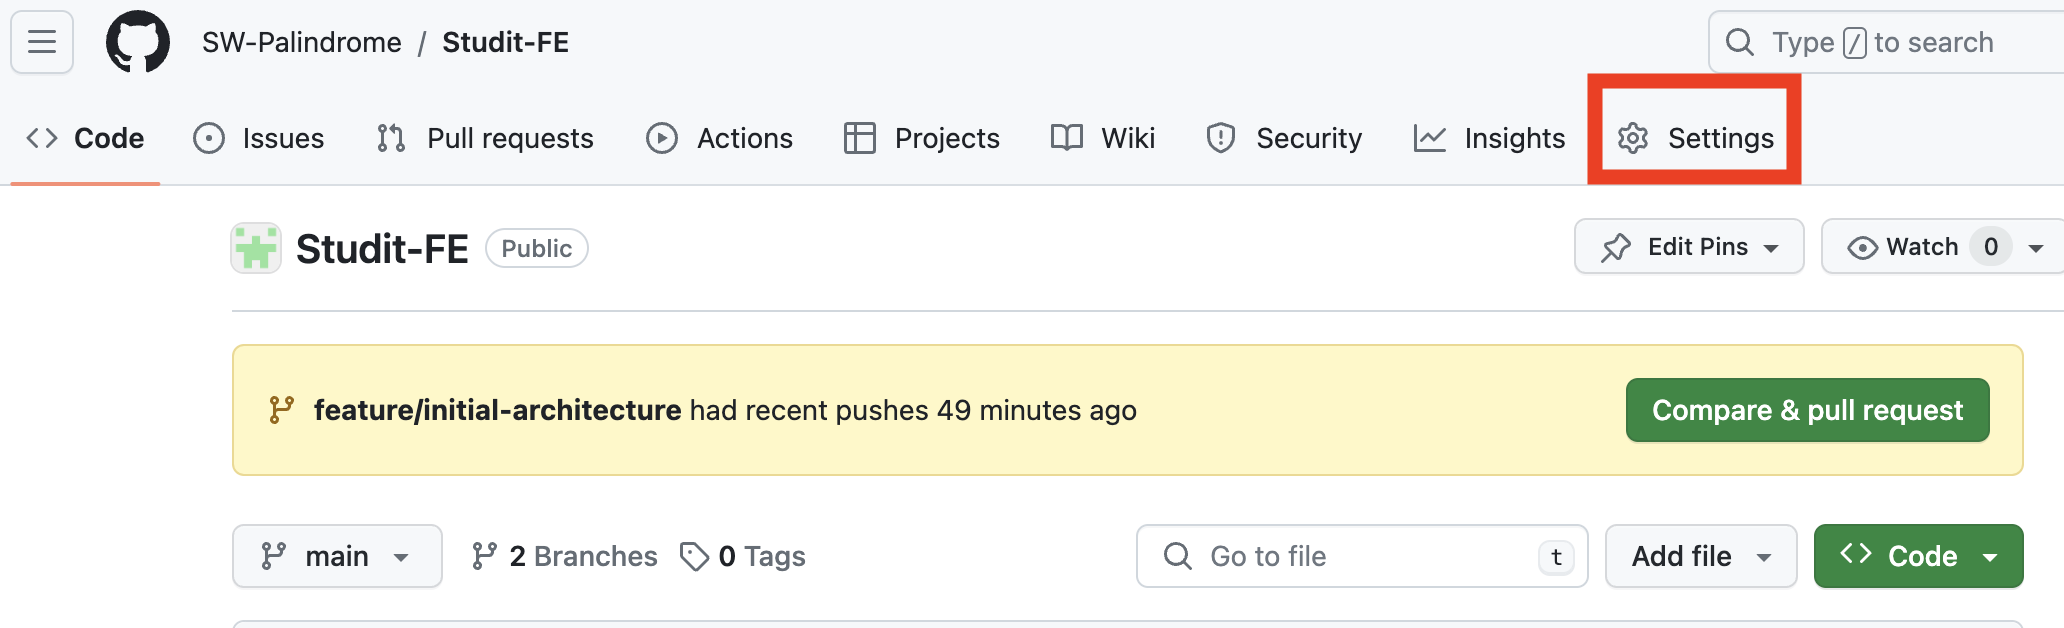Open the hamburger navigation menu
Screen dimensions: 2064x628
click(x=42, y=42)
